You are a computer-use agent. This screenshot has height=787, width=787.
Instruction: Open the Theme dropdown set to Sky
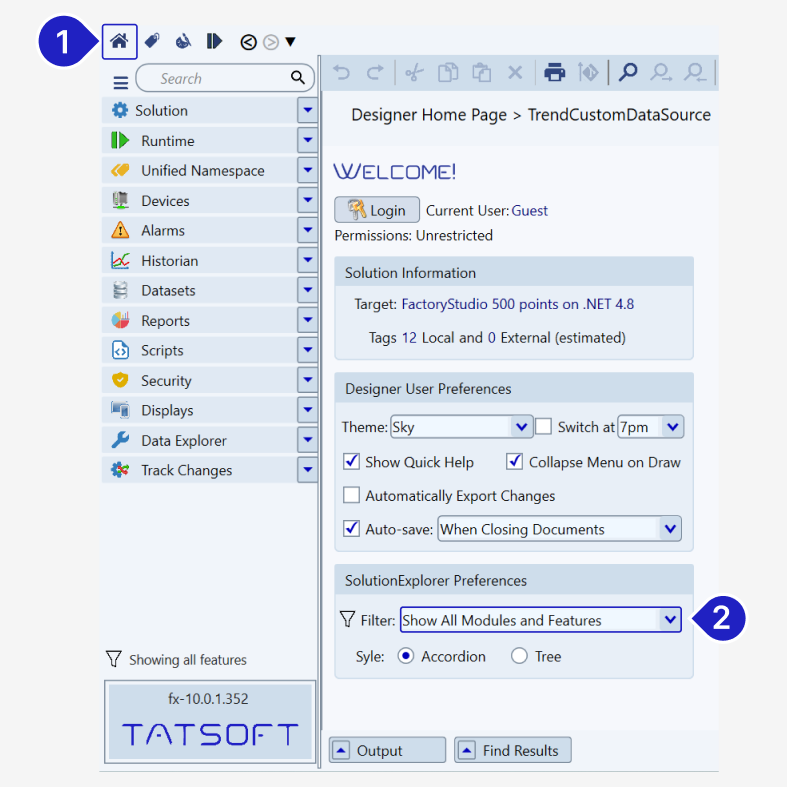click(x=462, y=427)
